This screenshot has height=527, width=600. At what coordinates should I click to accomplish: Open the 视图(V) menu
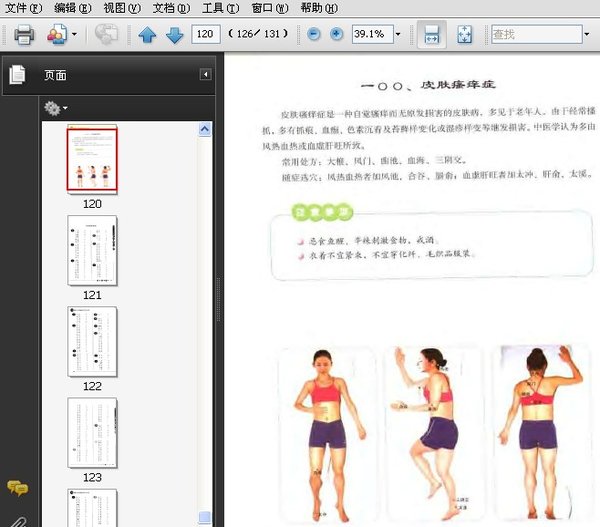(122, 8)
